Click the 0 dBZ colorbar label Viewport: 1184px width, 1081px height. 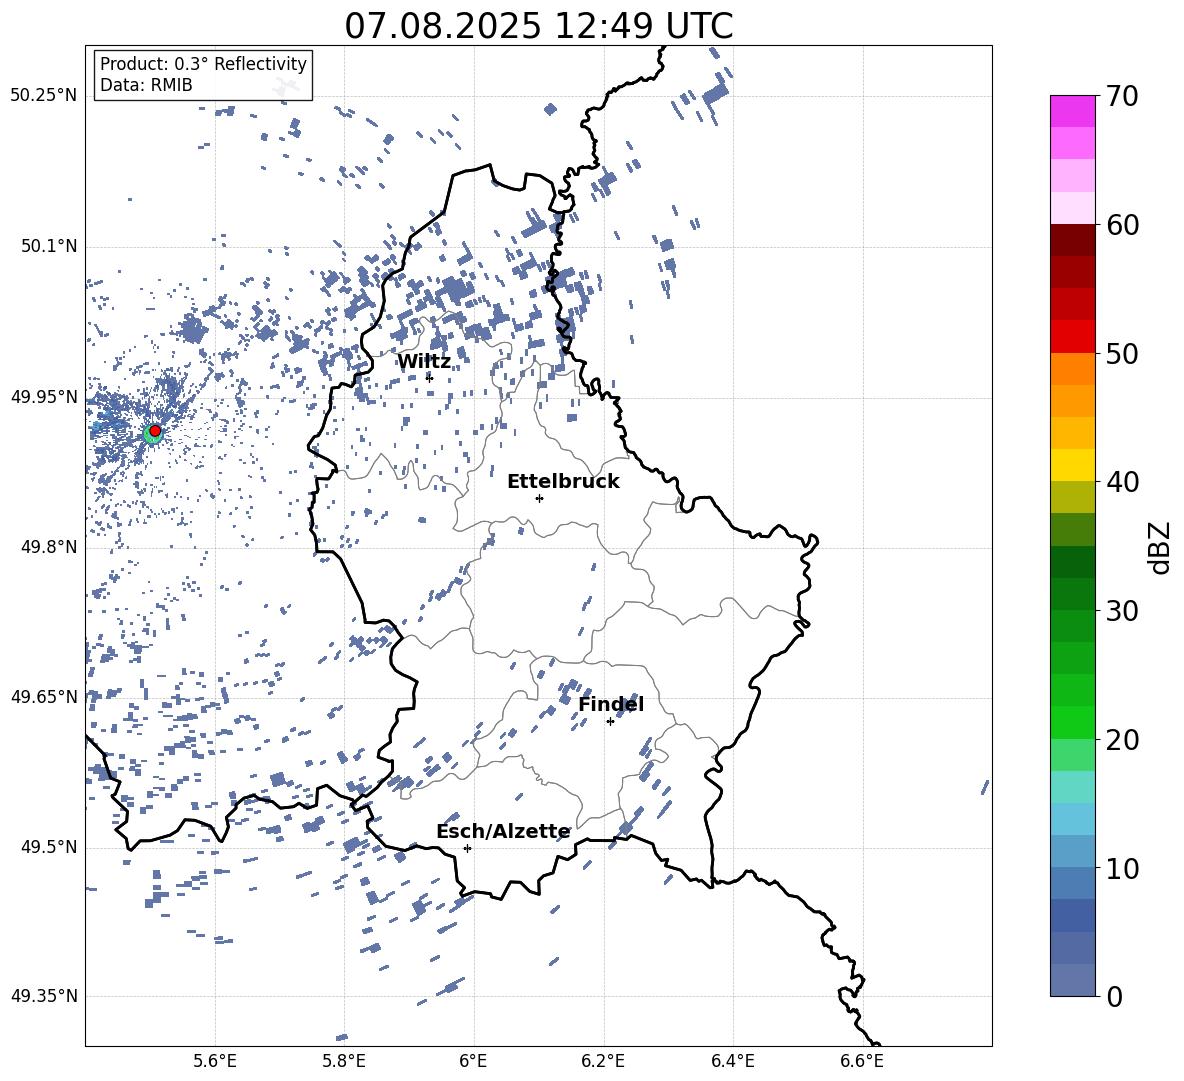1114,996
